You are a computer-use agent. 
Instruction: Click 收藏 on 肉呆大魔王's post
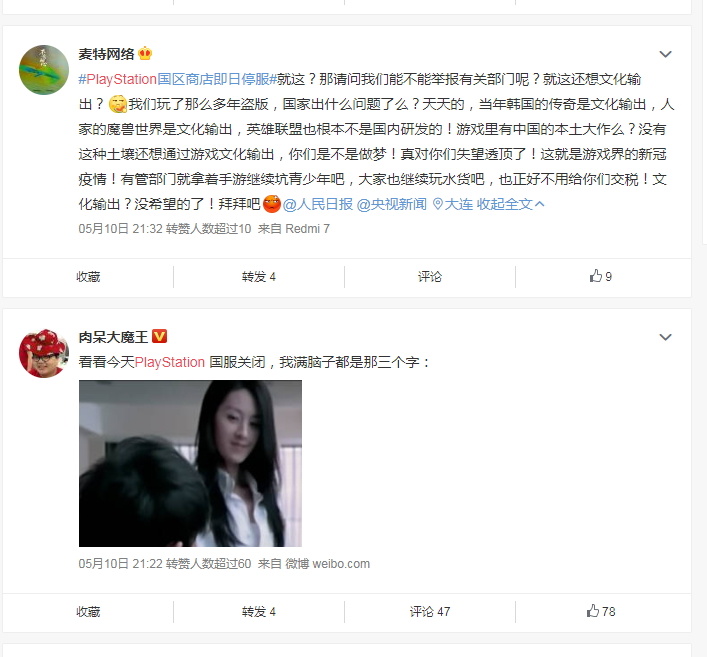[88, 611]
